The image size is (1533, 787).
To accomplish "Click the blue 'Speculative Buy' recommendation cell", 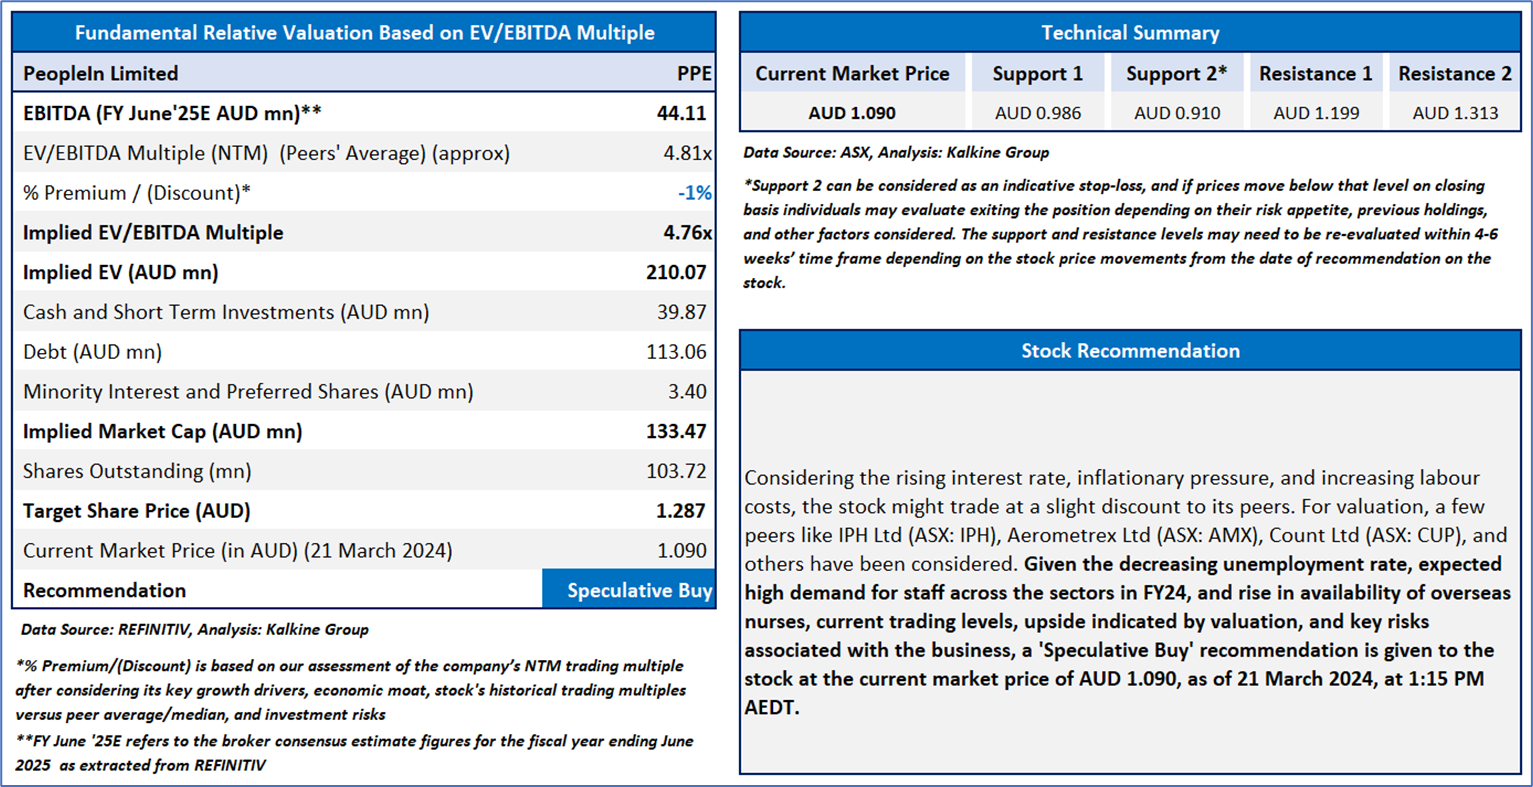I will point(629,590).
